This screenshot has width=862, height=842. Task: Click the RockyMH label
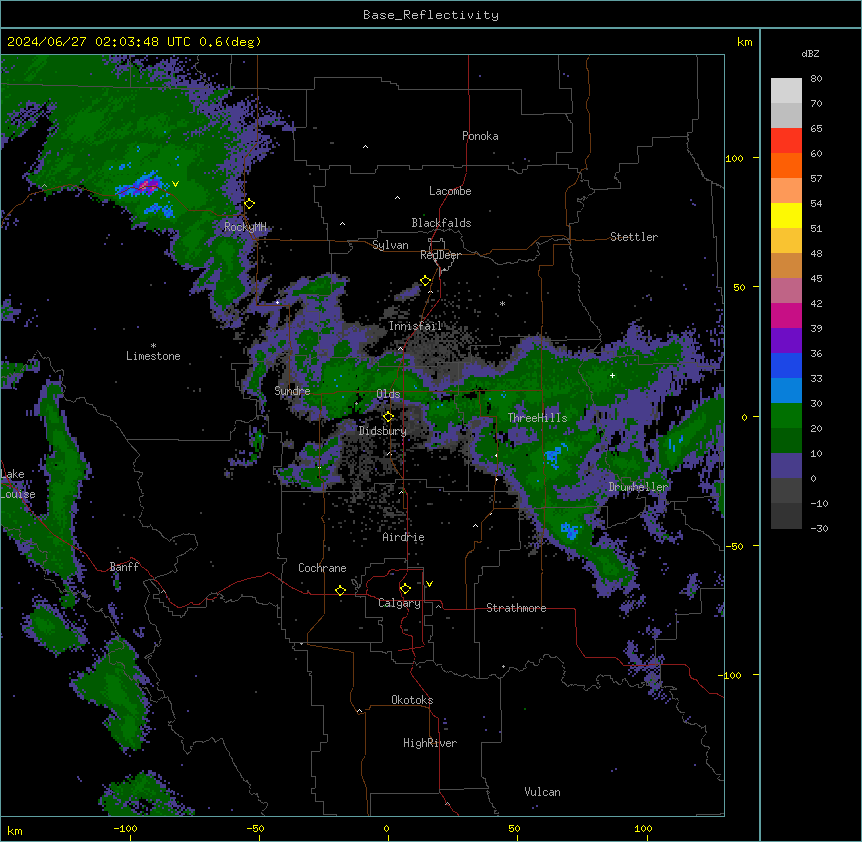coord(245,227)
